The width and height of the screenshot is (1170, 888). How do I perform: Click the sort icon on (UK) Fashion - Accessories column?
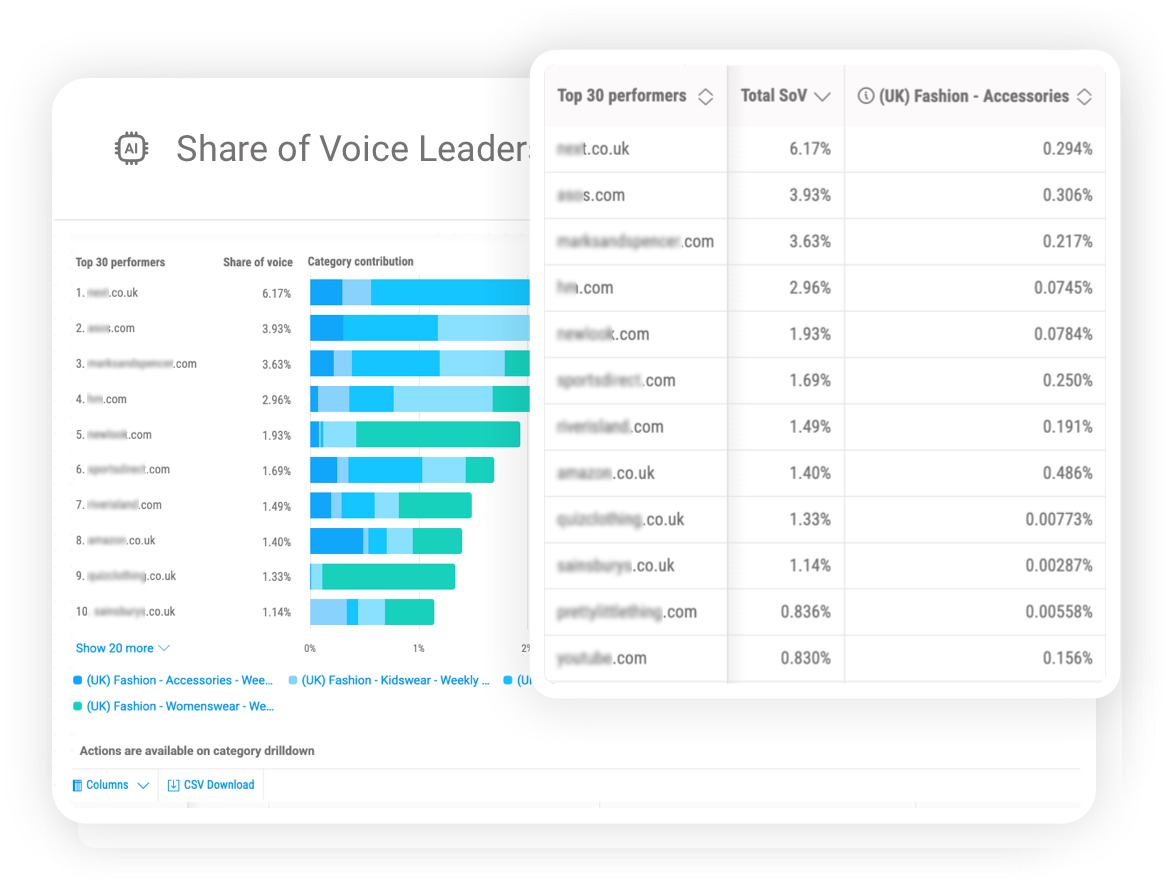click(x=1084, y=96)
